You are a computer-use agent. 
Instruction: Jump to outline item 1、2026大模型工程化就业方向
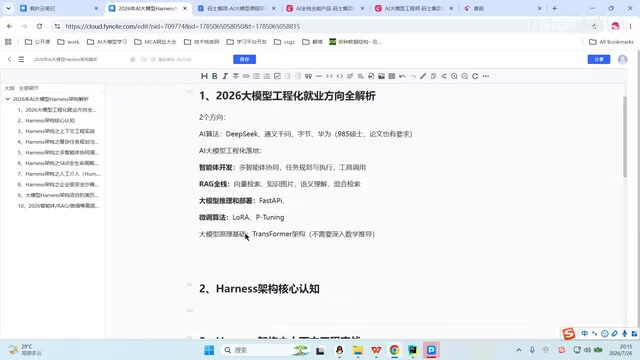(57, 110)
